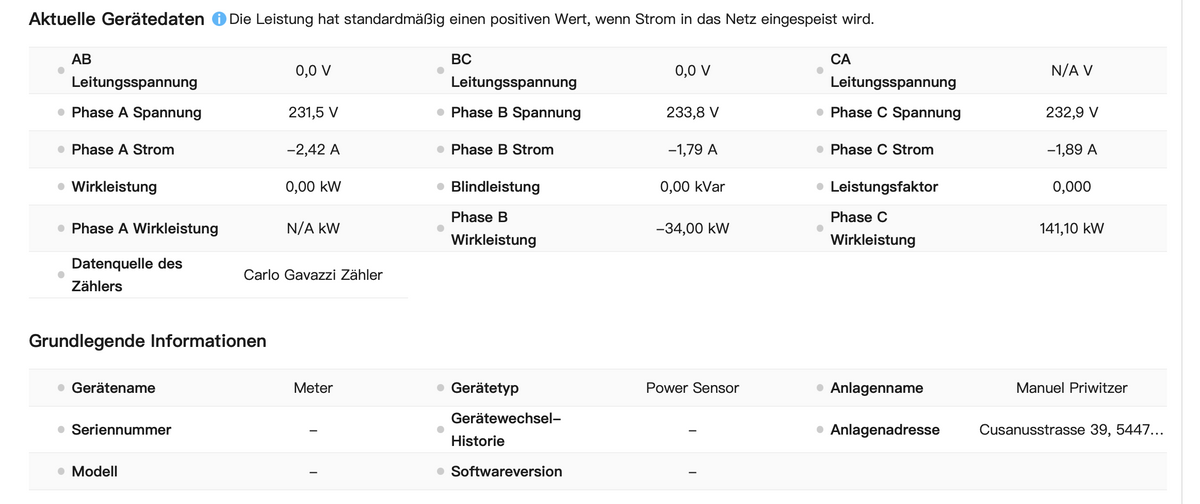
Task: Click the bullet icon beside Gerätename
Action: [x=61, y=388]
